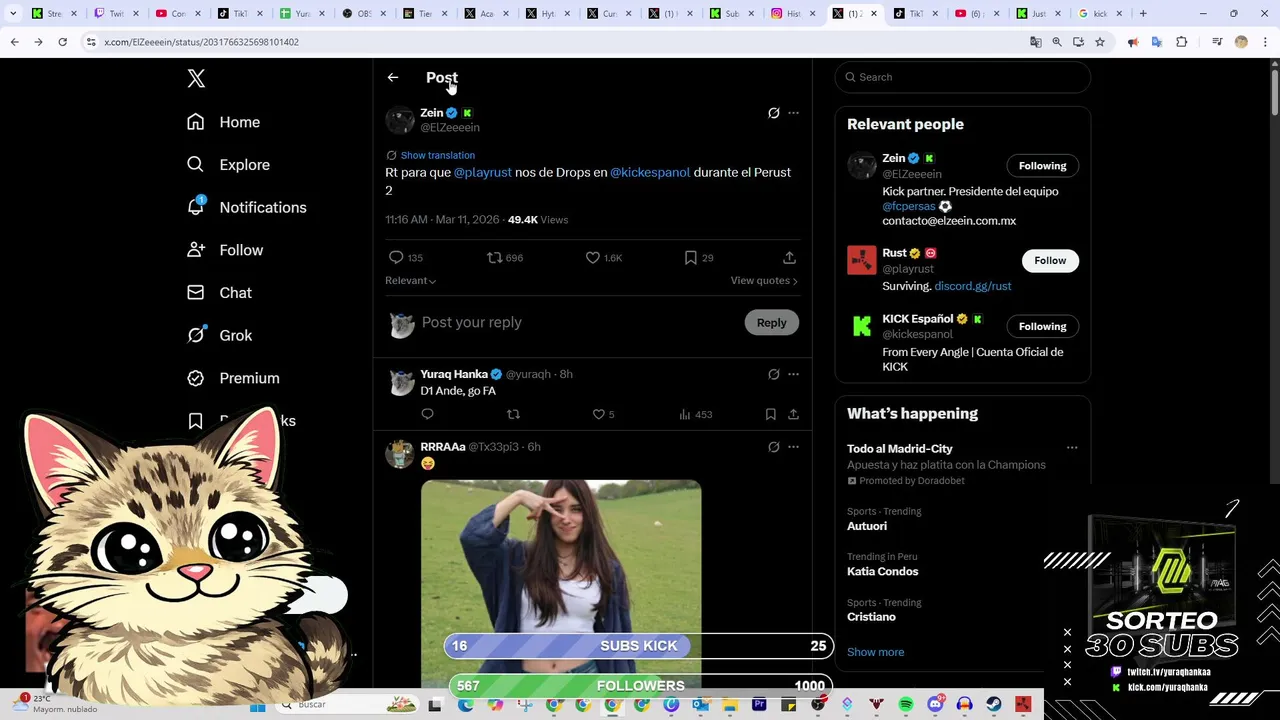Open Grok from the sidebar
Image resolution: width=1280 pixels, height=720 pixels.
[x=219, y=336]
